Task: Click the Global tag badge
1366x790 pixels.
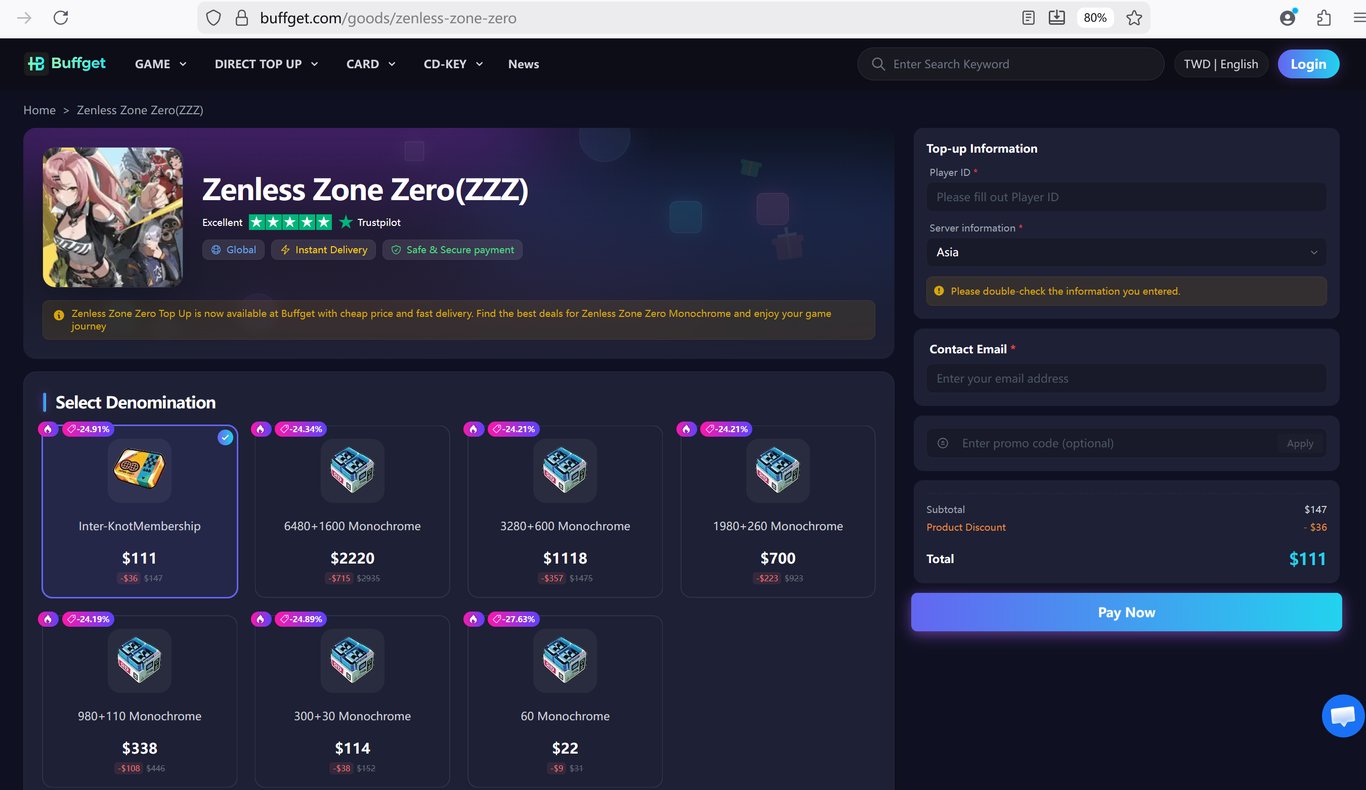Action: pyautogui.click(x=233, y=250)
